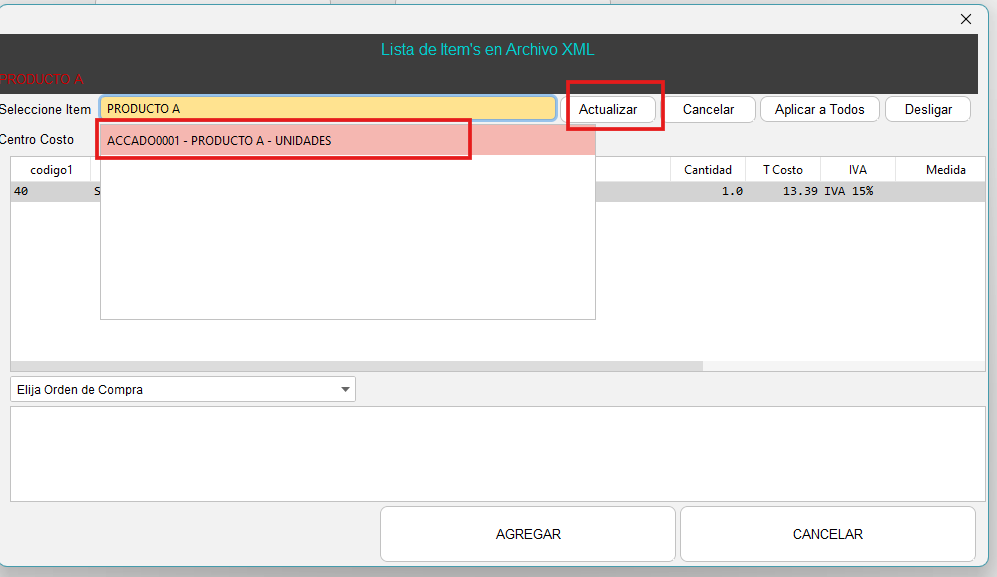Click the Medida column header
Image resolution: width=997 pixels, height=577 pixels.
coord(944,170)
